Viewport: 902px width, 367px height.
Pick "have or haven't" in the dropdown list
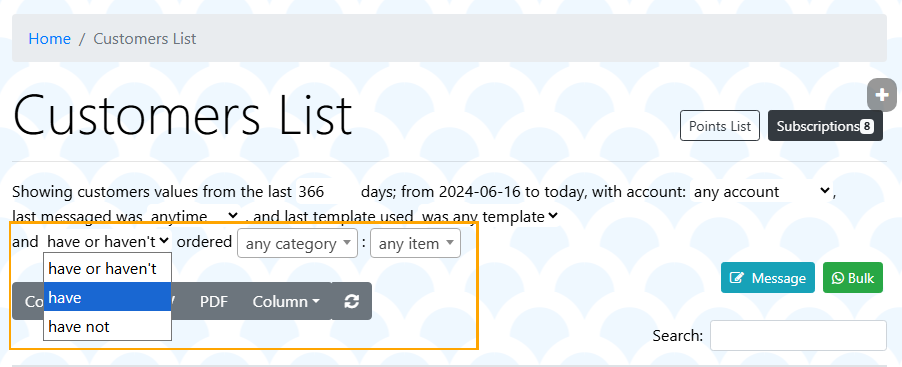pos(108,268)
